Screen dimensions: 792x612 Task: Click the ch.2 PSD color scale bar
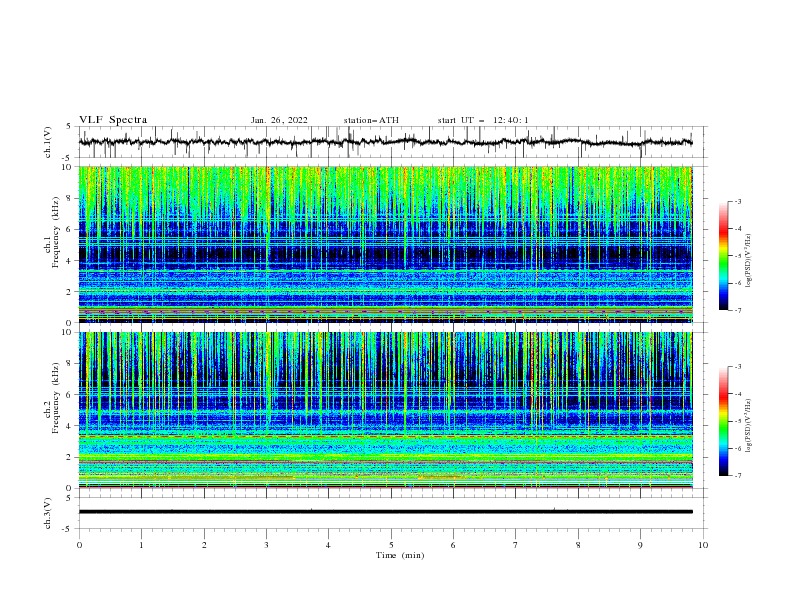pos(724,421)
